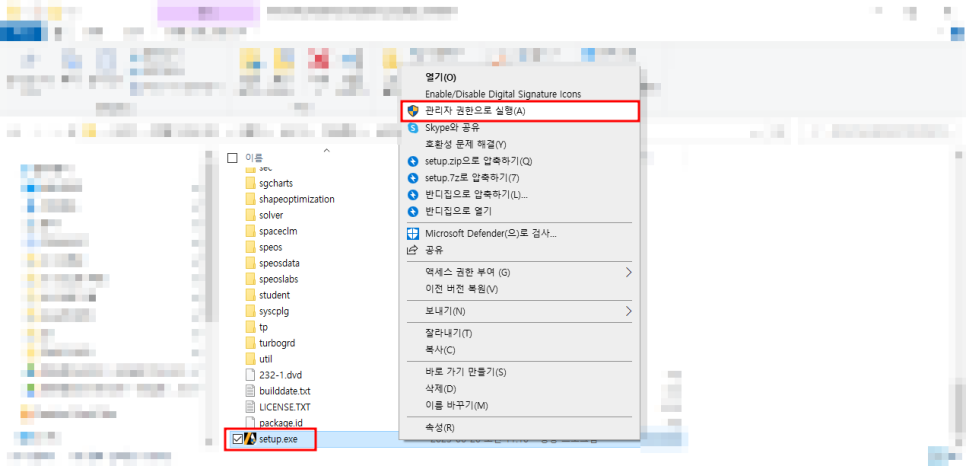Expand the 액세스 권한 부여 (G) submenu arrow
The width and height of the screenshot is (966, 466).
(628, 272)
